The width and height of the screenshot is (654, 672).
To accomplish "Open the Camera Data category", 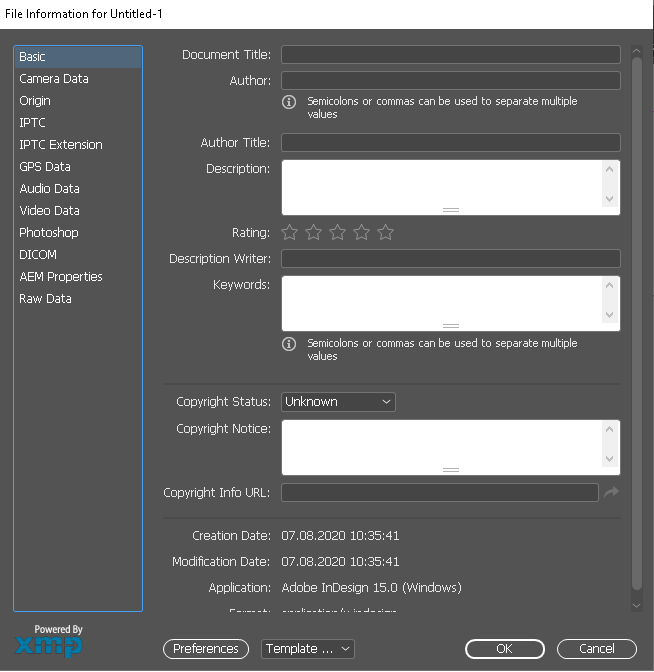I will 78,79.
